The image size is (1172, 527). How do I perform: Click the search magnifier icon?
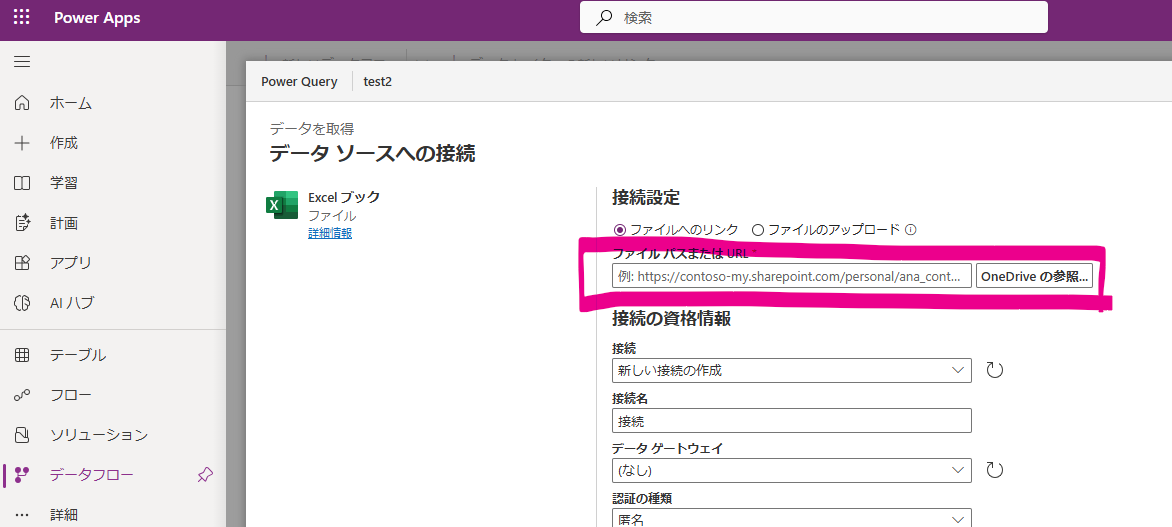click(x=604, y=18)
